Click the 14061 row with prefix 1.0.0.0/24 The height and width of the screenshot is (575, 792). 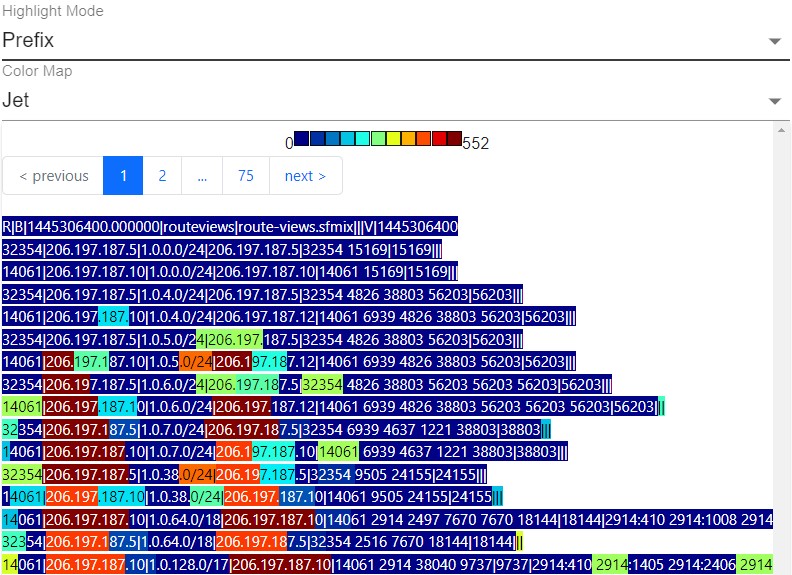tap(230, 272)
